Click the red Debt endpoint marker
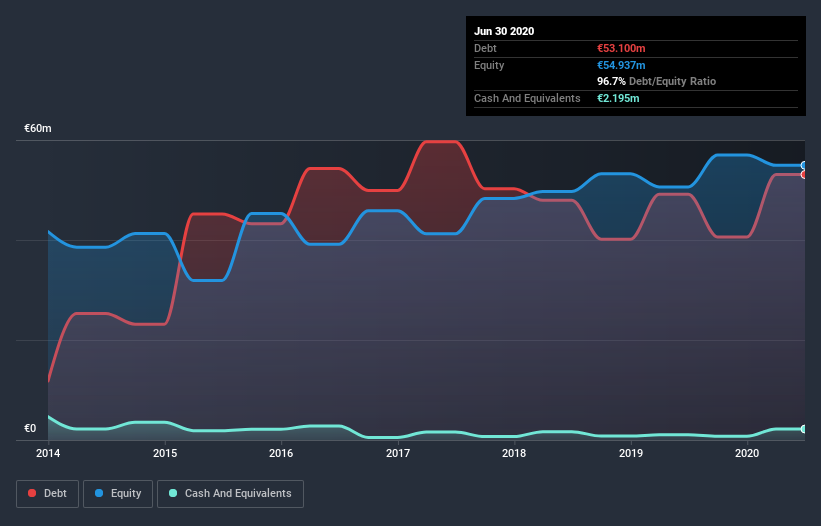Image resolution: width=821 pixels, height=526 pixels. point(804,174)
